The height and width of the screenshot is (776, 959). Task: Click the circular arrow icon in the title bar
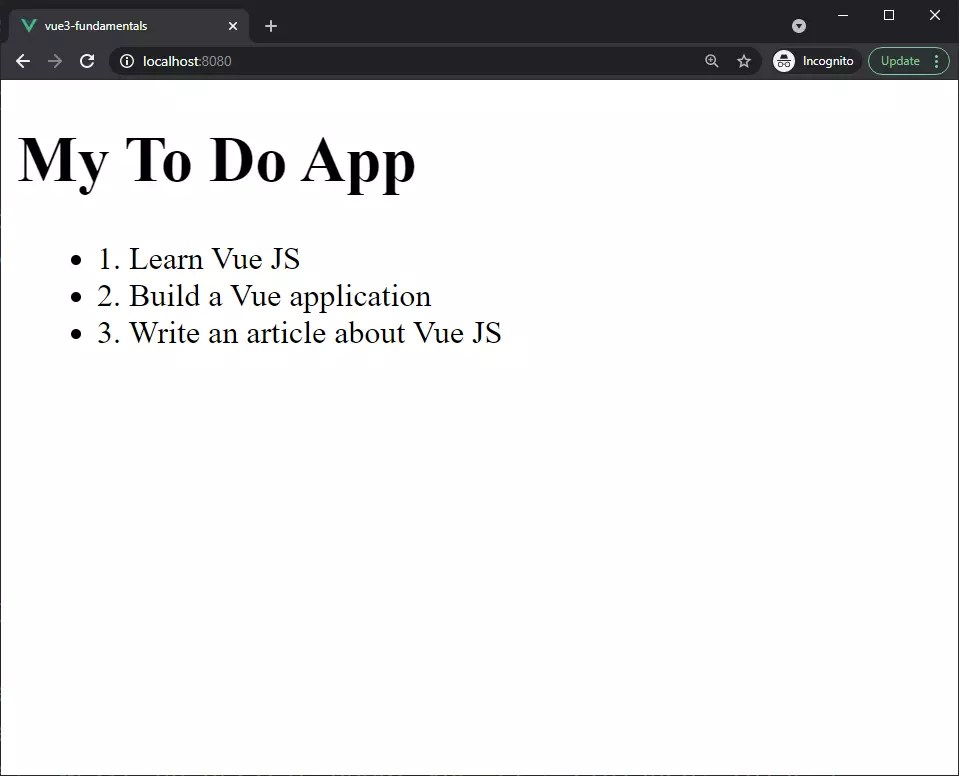(797, 26)
